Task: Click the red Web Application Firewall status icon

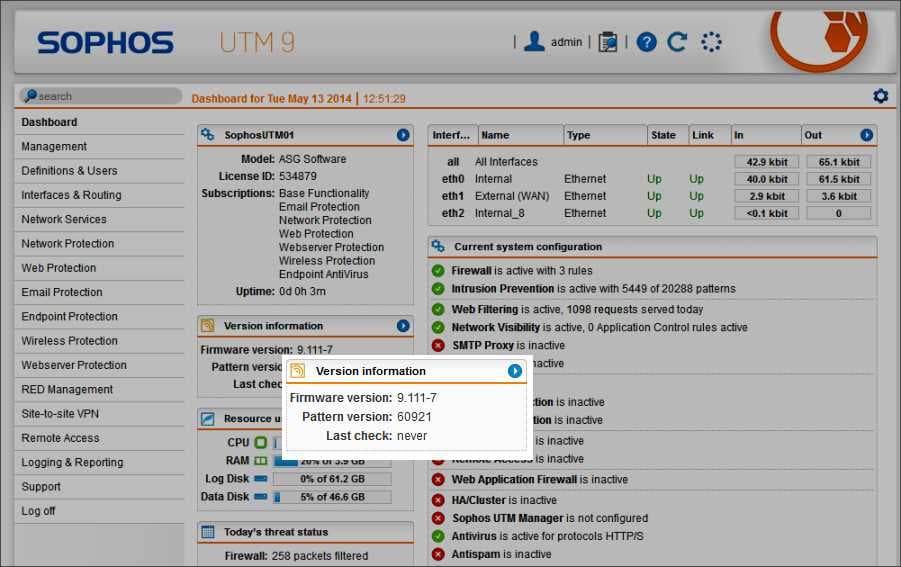Action: (x=438, y=480)
